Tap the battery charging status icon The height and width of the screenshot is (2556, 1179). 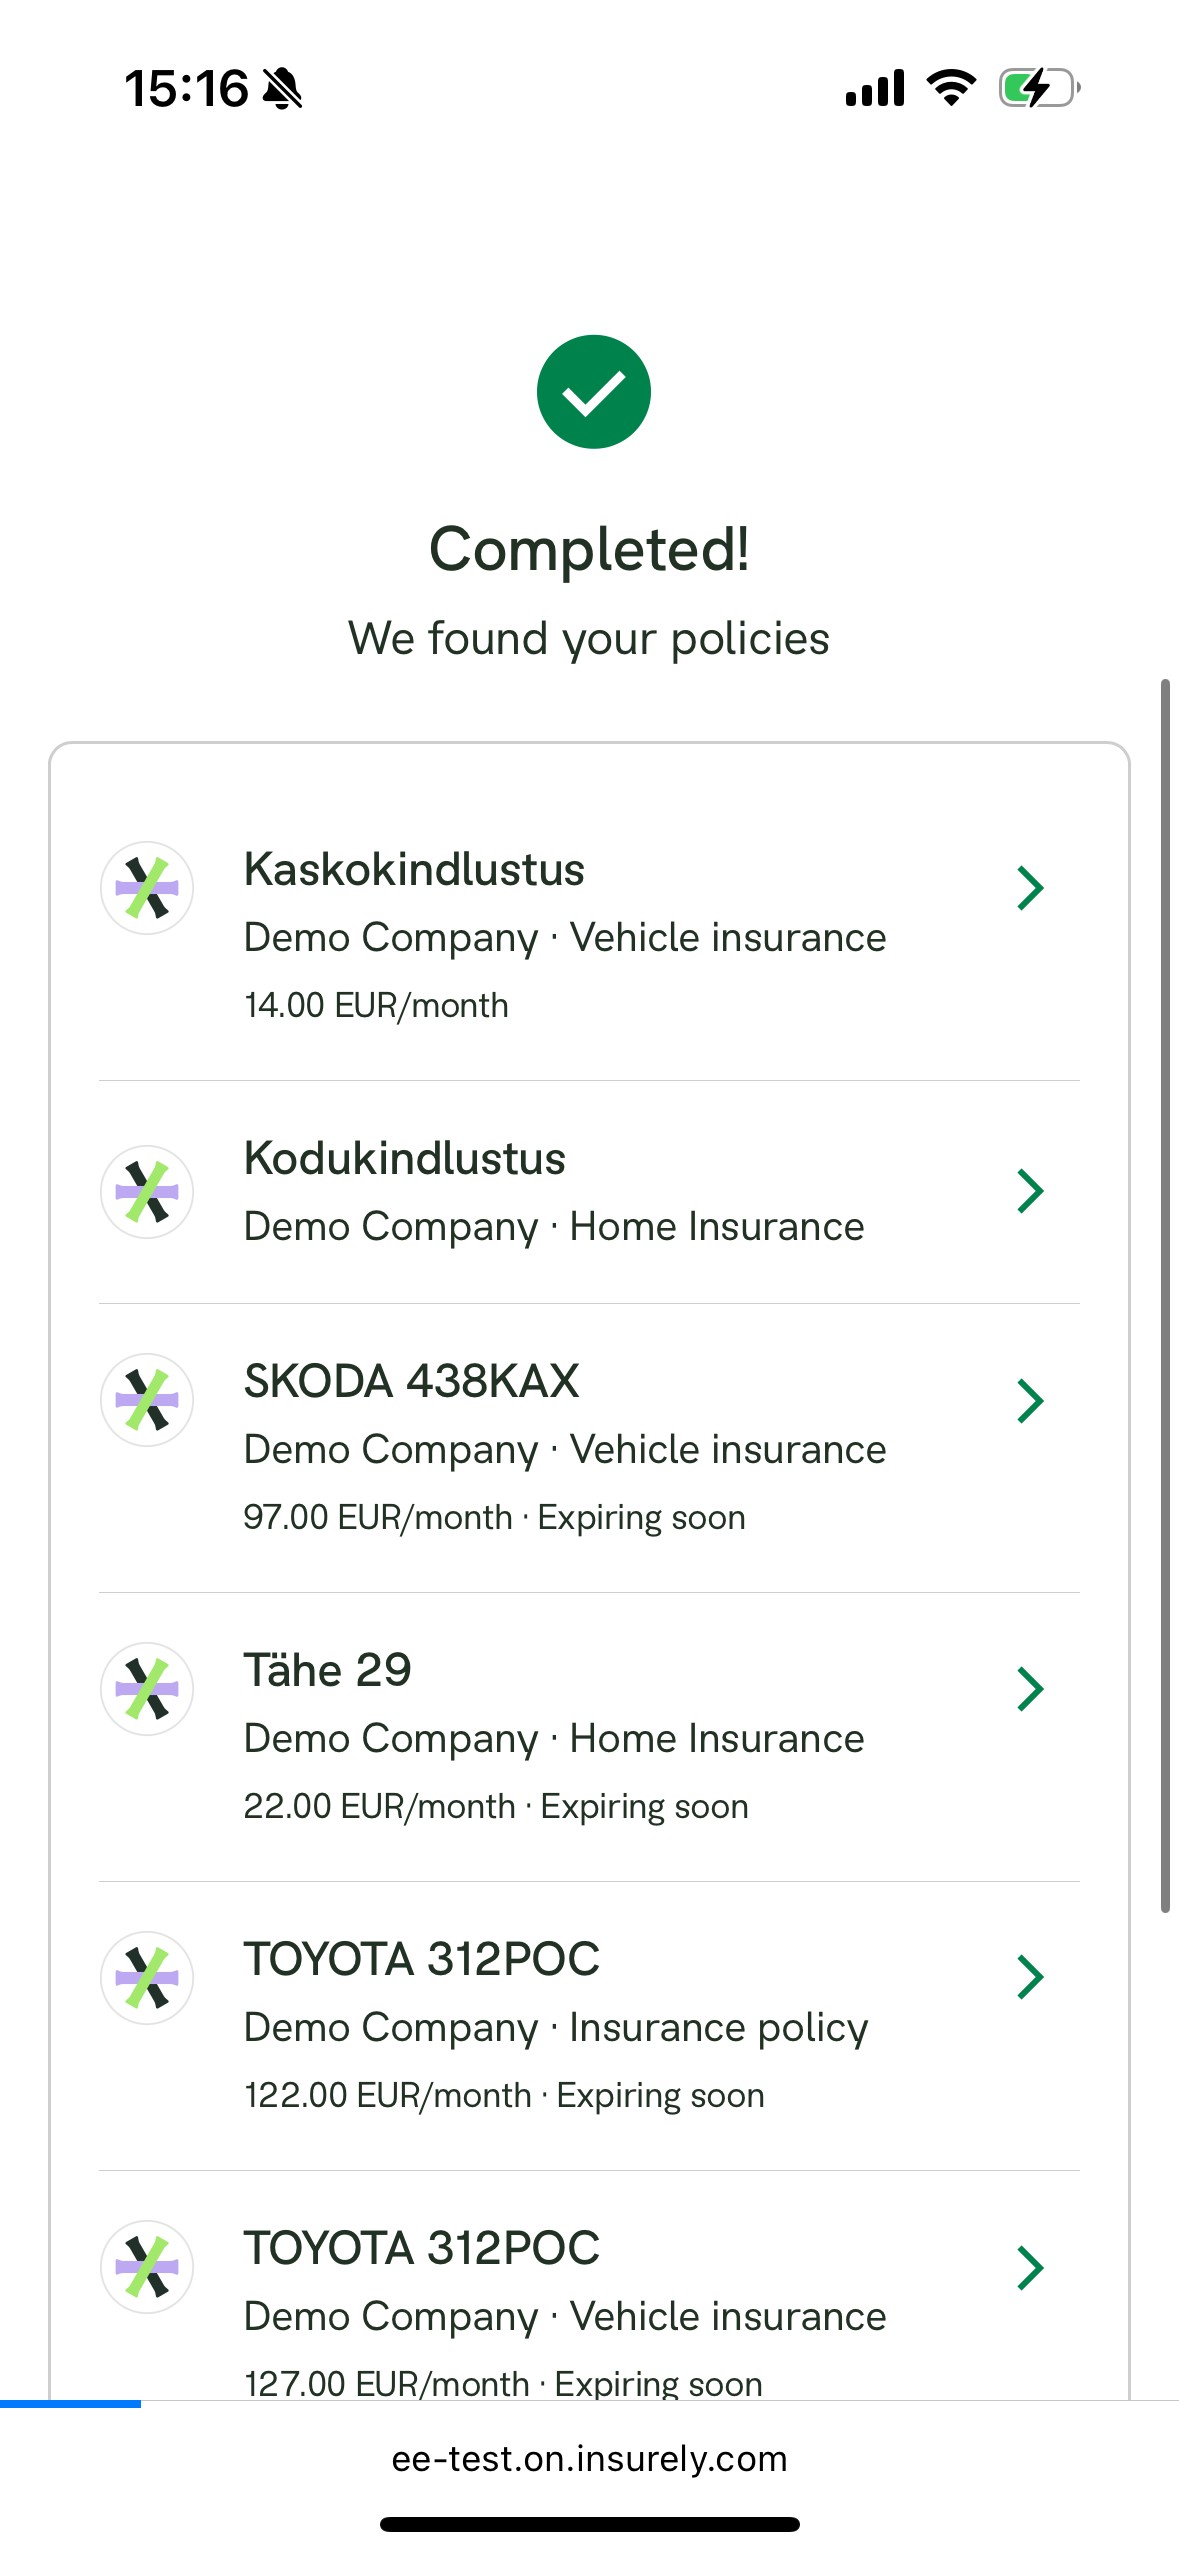tap(1039, 88)
